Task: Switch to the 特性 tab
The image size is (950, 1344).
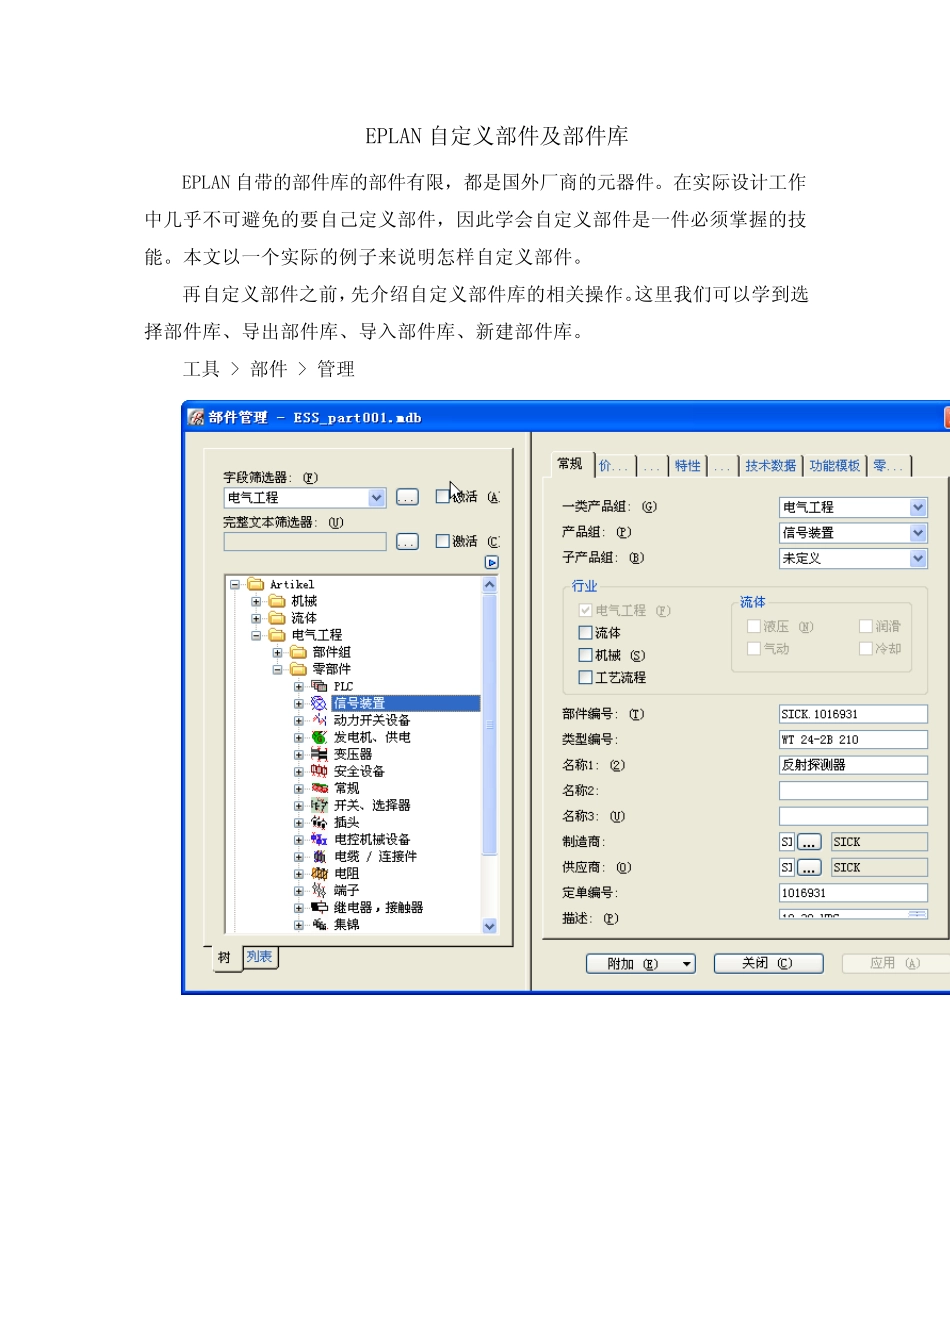Action: point(688,466)
